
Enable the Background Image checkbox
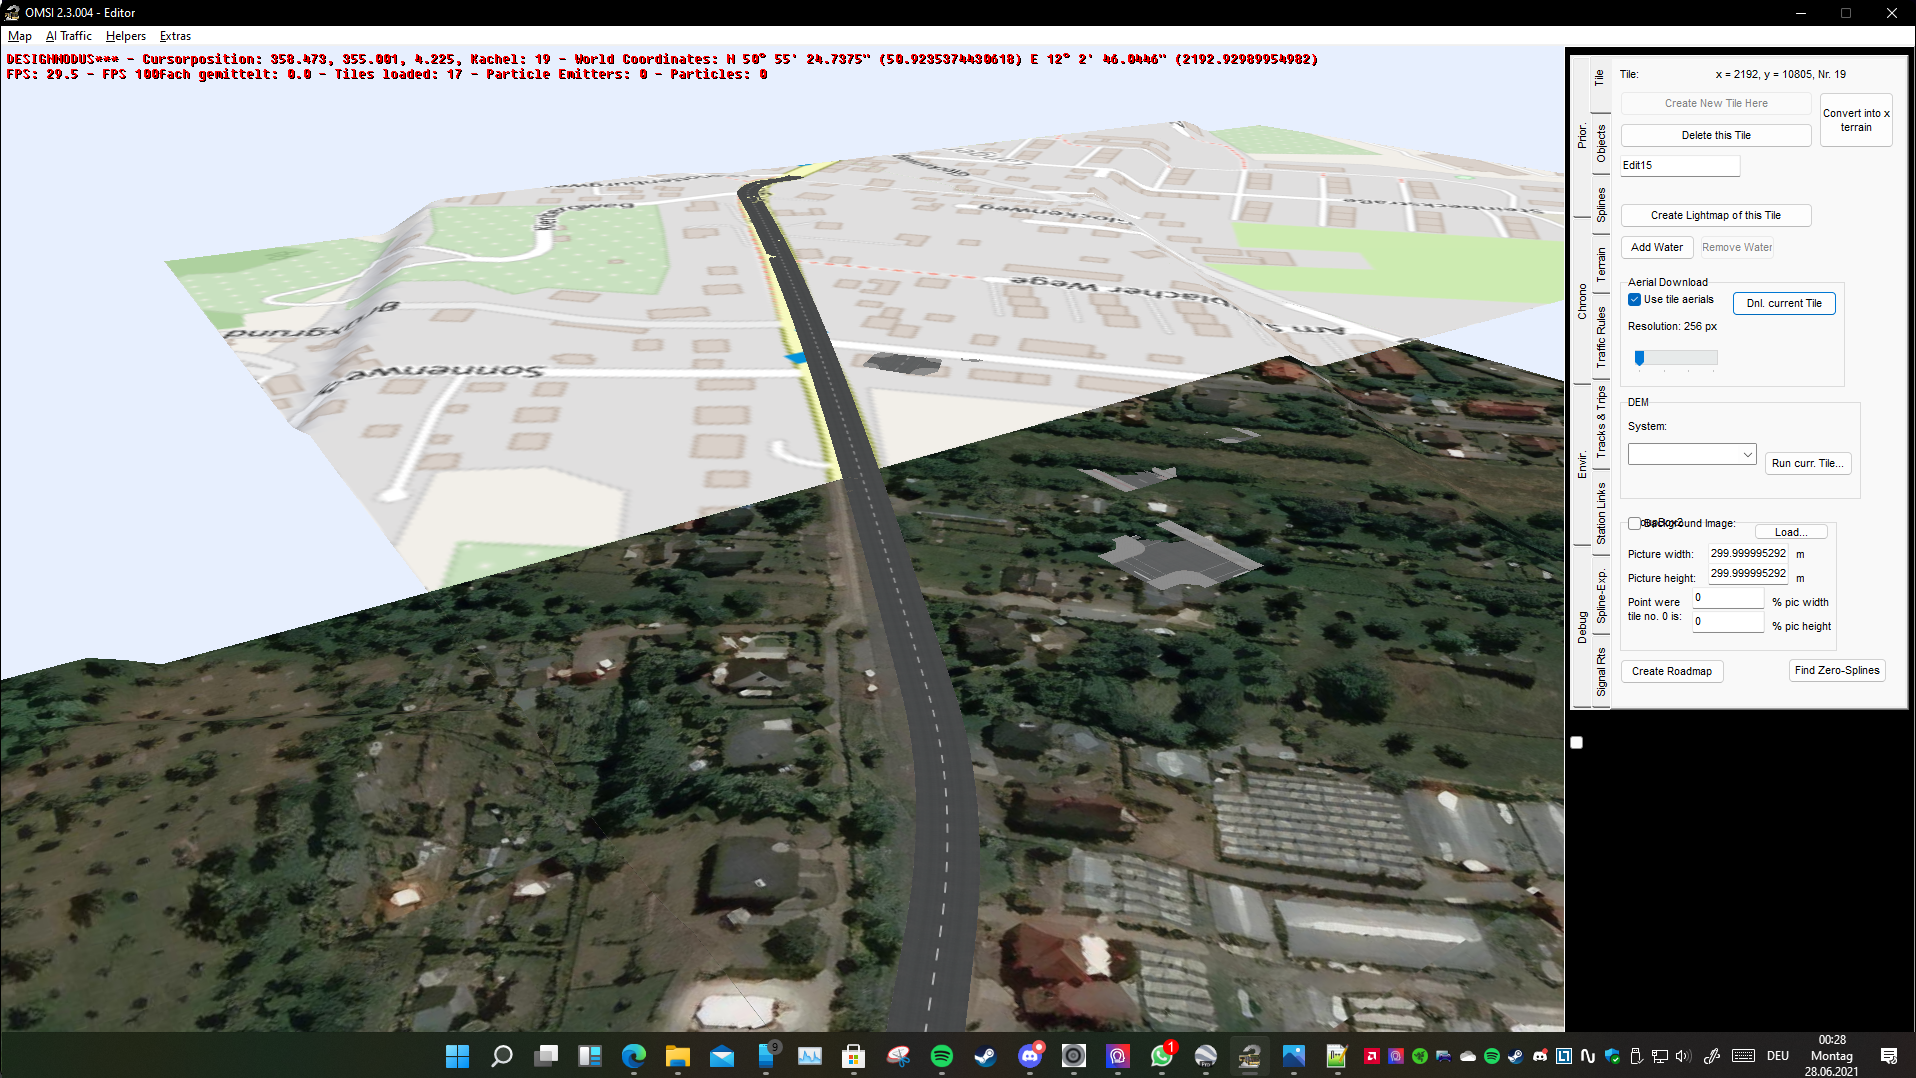pyautogui.click(x=1634, y=523)
